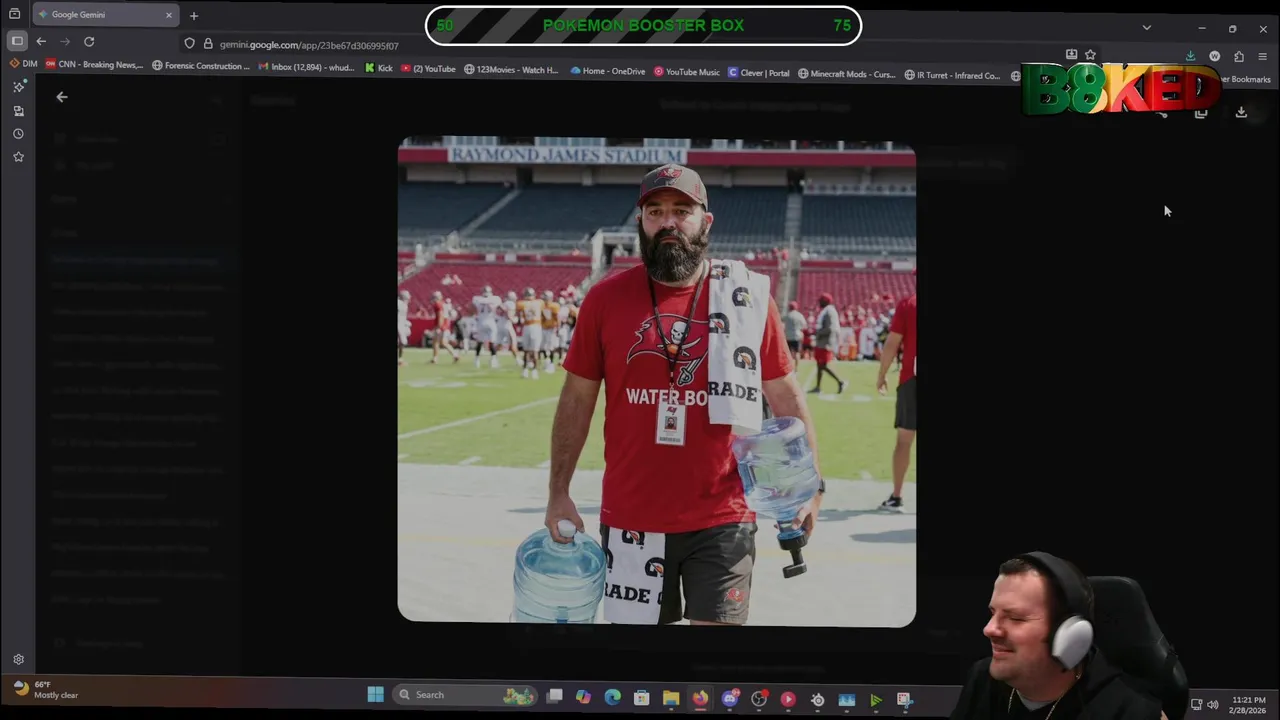1280x720 pixels.
Task: Open Minecraft Mods bookmark
Action: [847, 74]
